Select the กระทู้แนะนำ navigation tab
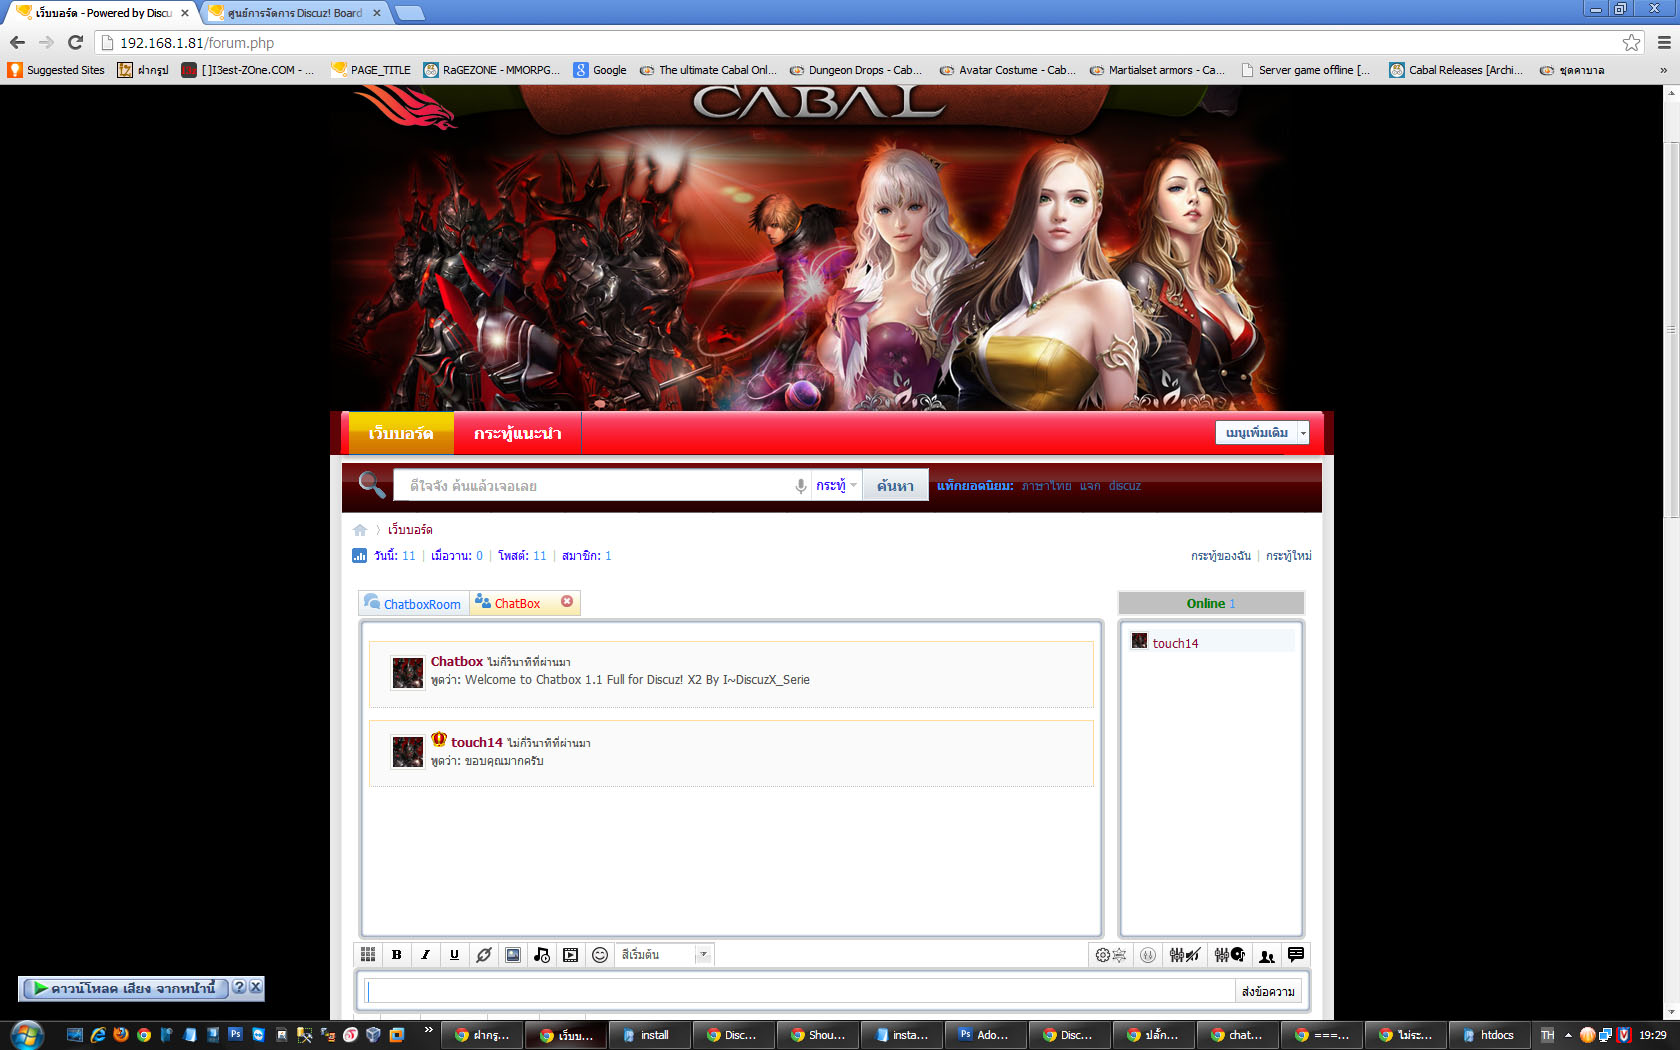The width and height of the screenshot is (1680, 1050). (x=517, y=433)
